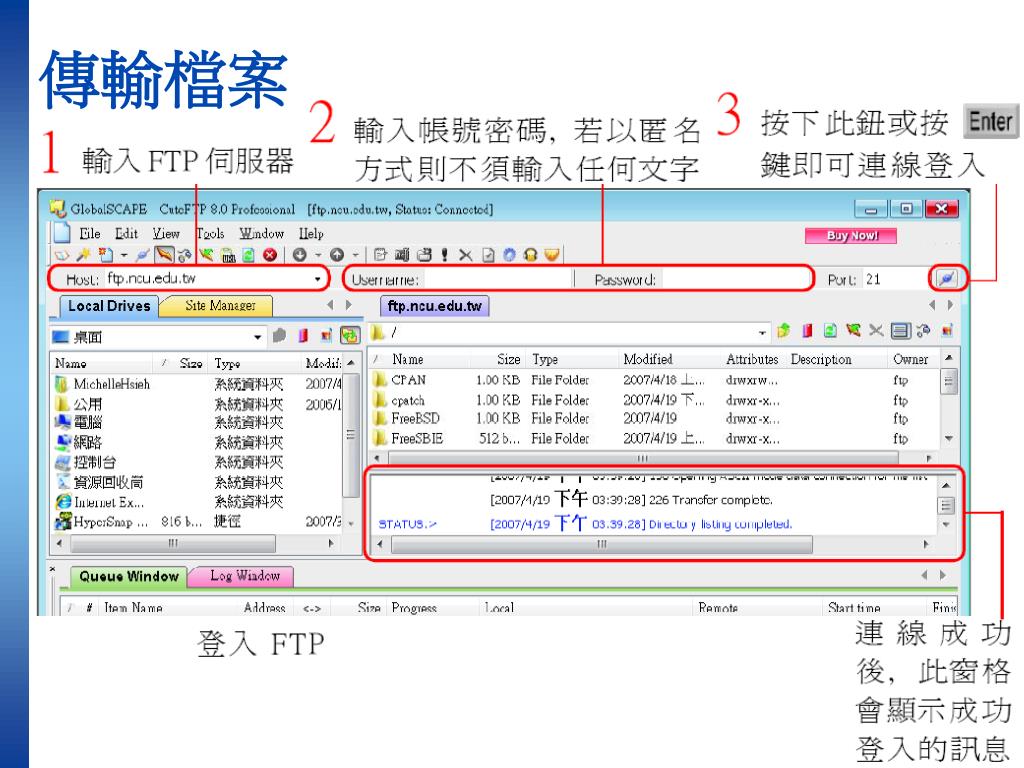Sort remote files by Attributes column
The width and height of the screenshot is (1024, 768).
point(753,359)
